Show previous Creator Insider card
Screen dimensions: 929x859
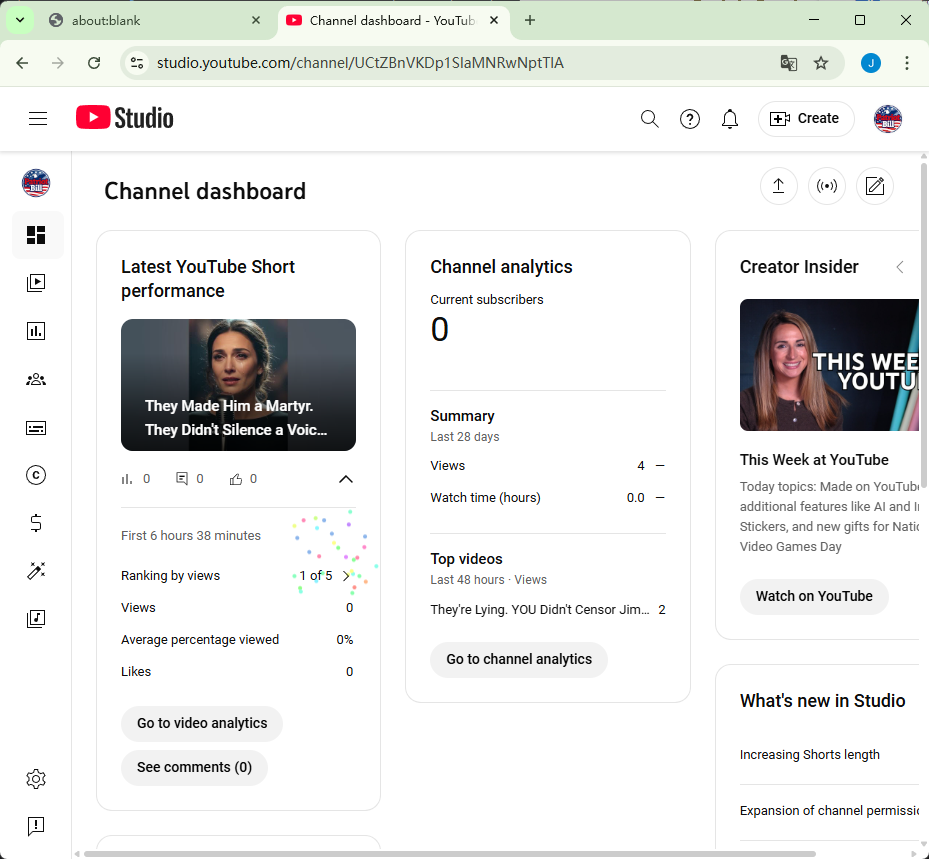pyautogui.click(x=899, y=267)
